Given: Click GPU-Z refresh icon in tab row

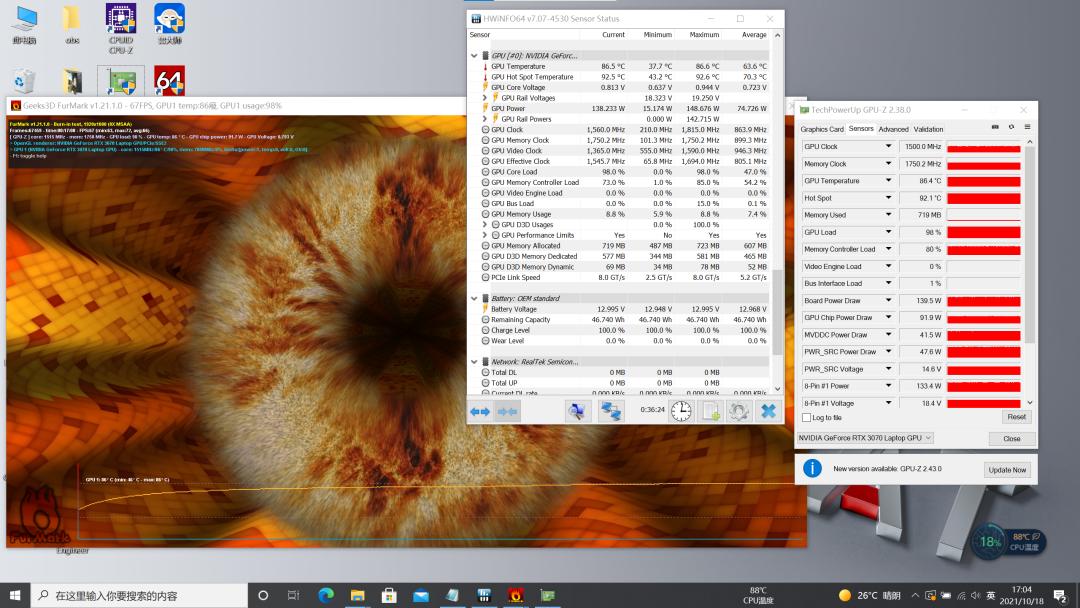Looking at the screenshot, I should (1009, 128).
